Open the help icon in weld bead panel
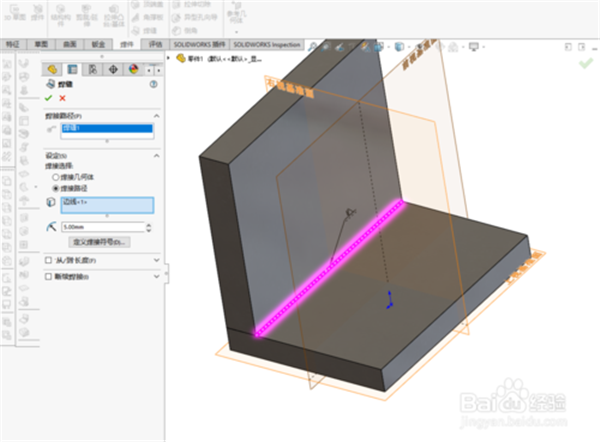 coord(154,85)
